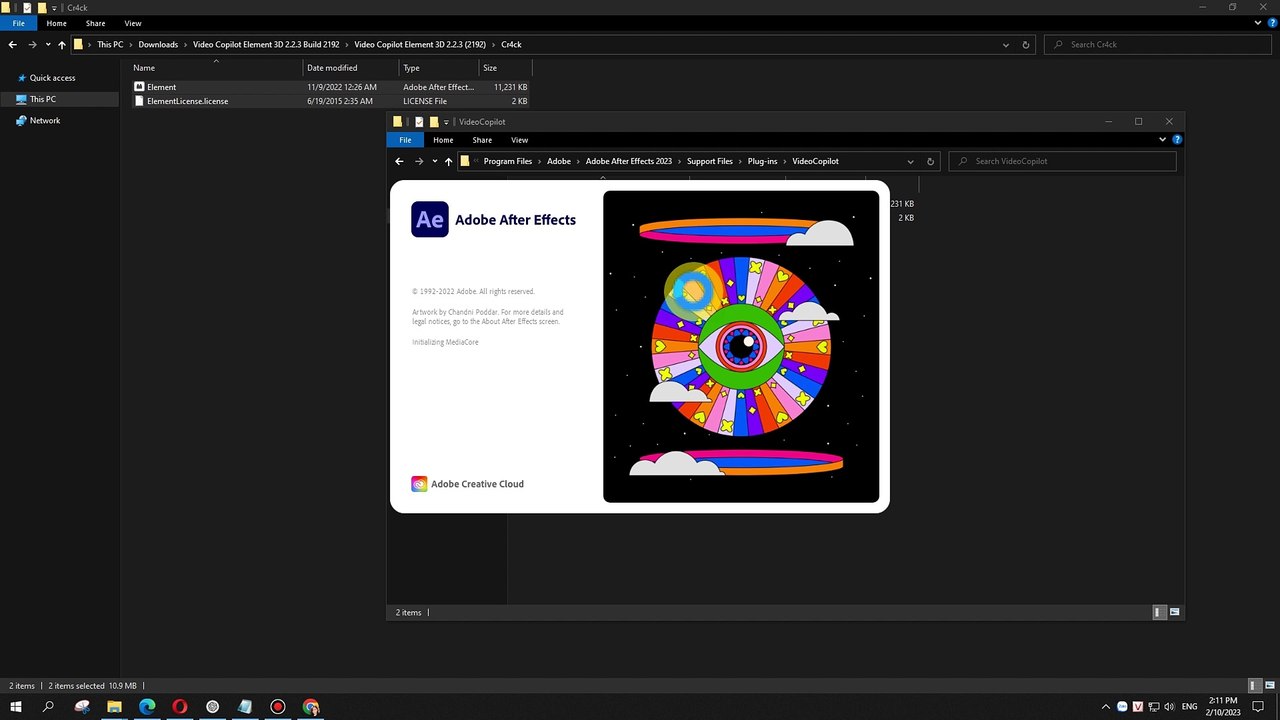Launch Microsoft Edge from the taskbar
The image size is (1280, 720).
tap(147, 707)
